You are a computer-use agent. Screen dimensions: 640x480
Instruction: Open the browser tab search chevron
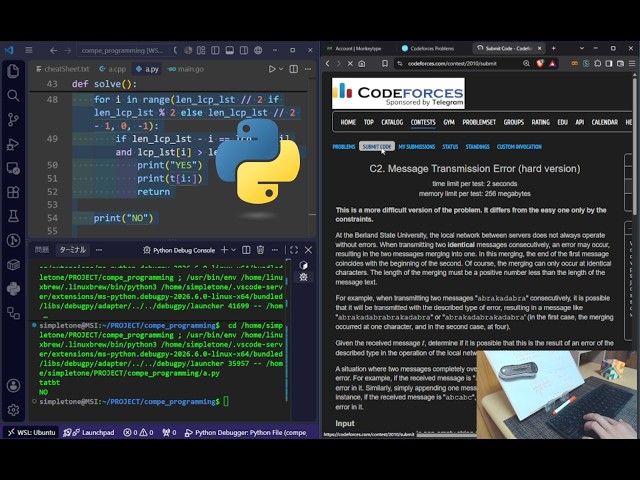(x=582, y=48)
